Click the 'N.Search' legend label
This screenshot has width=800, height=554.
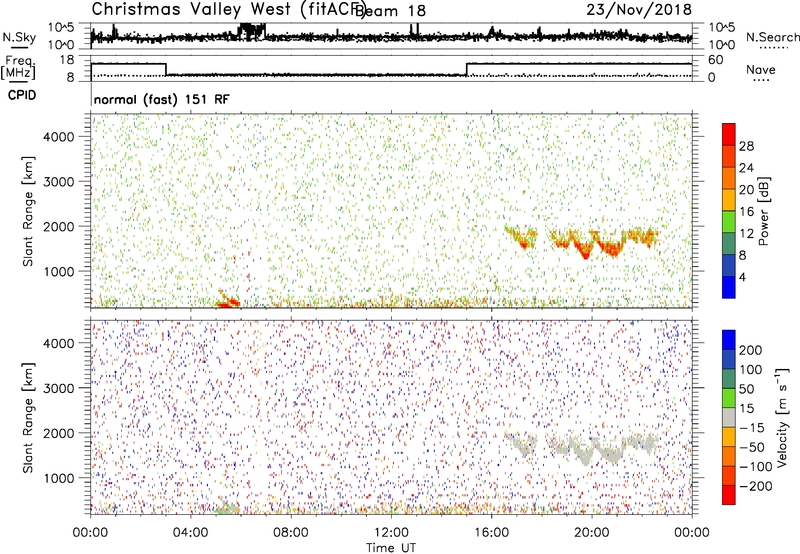[x=772, y=37]
